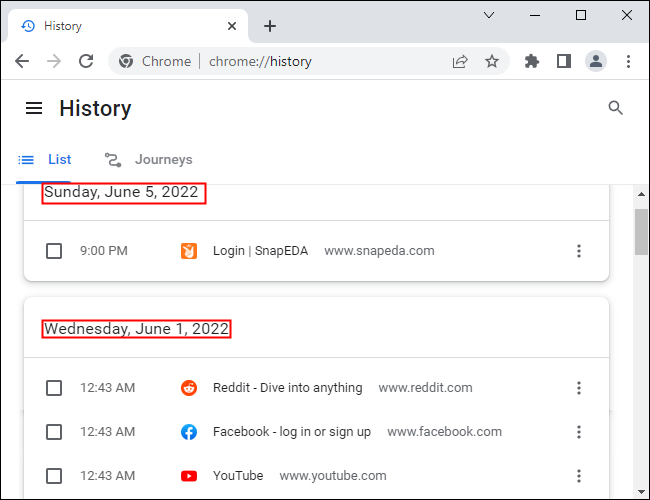This screenshot has width=650, height=500.
Task: Open actions menu for YouTube entry
Action: coord(579,476)
